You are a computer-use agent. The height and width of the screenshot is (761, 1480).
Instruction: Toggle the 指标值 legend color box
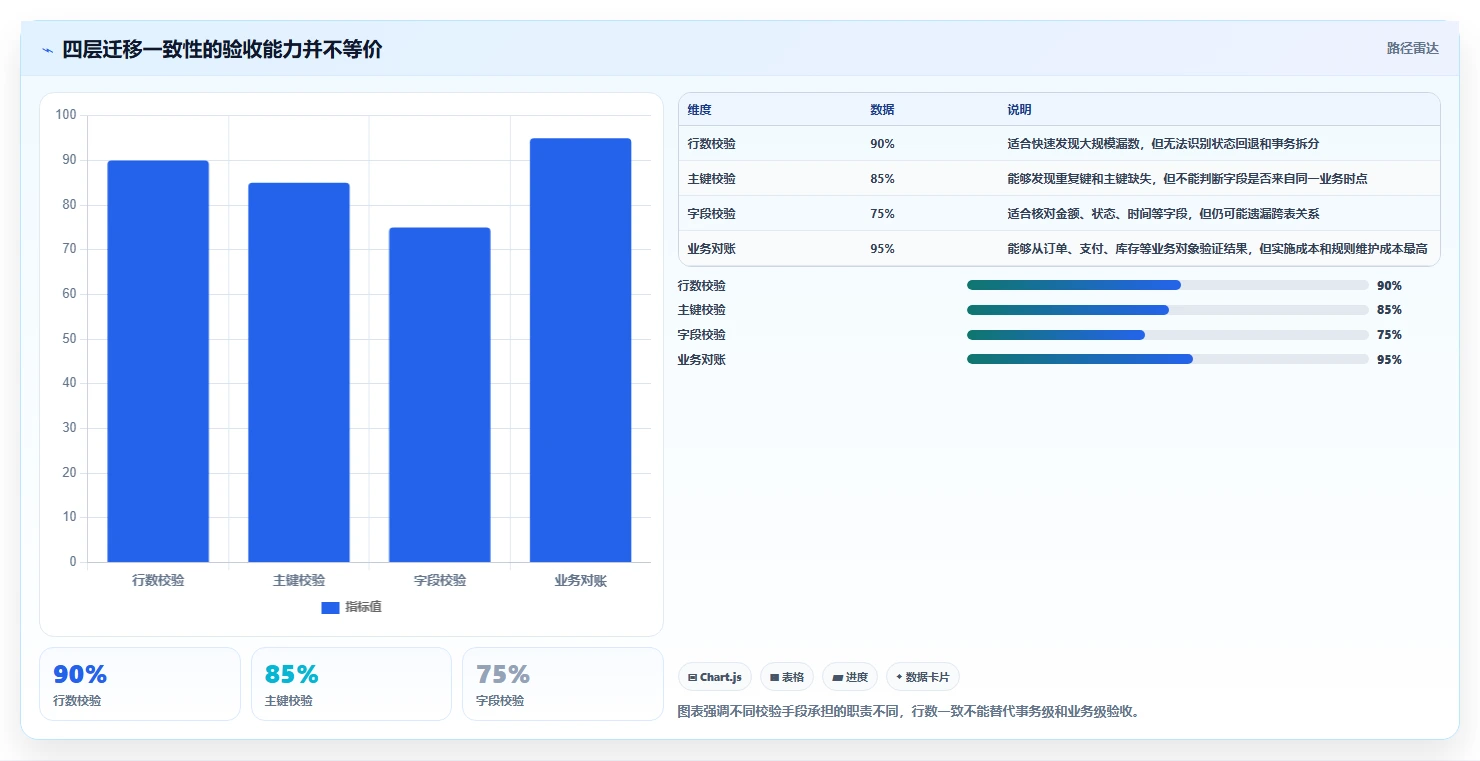330,607
